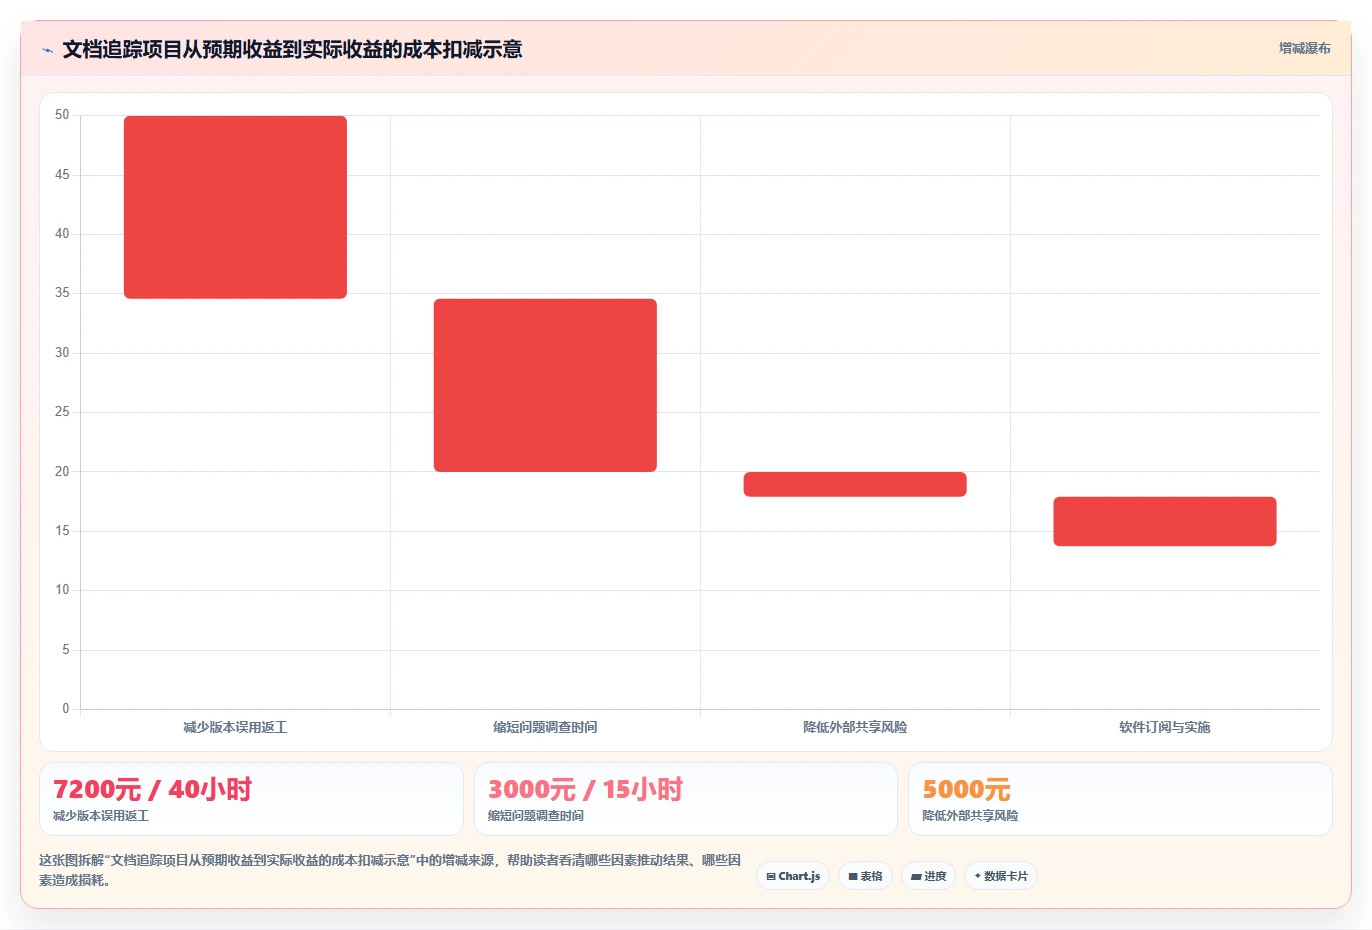Click the red bar for 减少版本误用返工
The image size is (1372, 930).
235,207
